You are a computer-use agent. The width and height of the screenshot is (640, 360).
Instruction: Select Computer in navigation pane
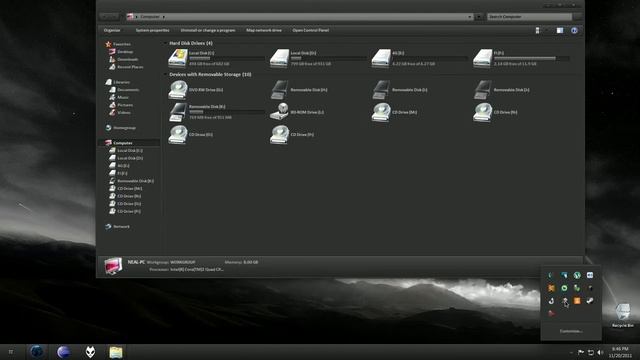pyautogui.click(x=122, y=143)
